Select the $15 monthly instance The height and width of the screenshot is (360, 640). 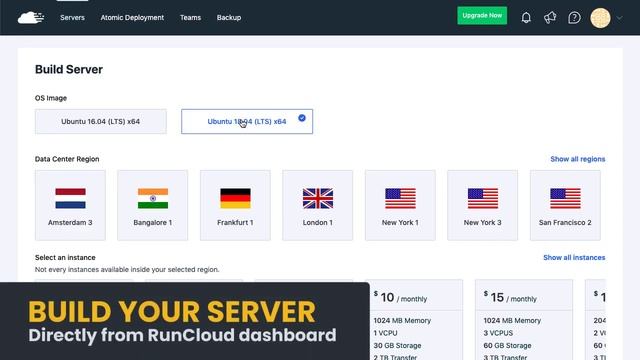tap(524, 320)
